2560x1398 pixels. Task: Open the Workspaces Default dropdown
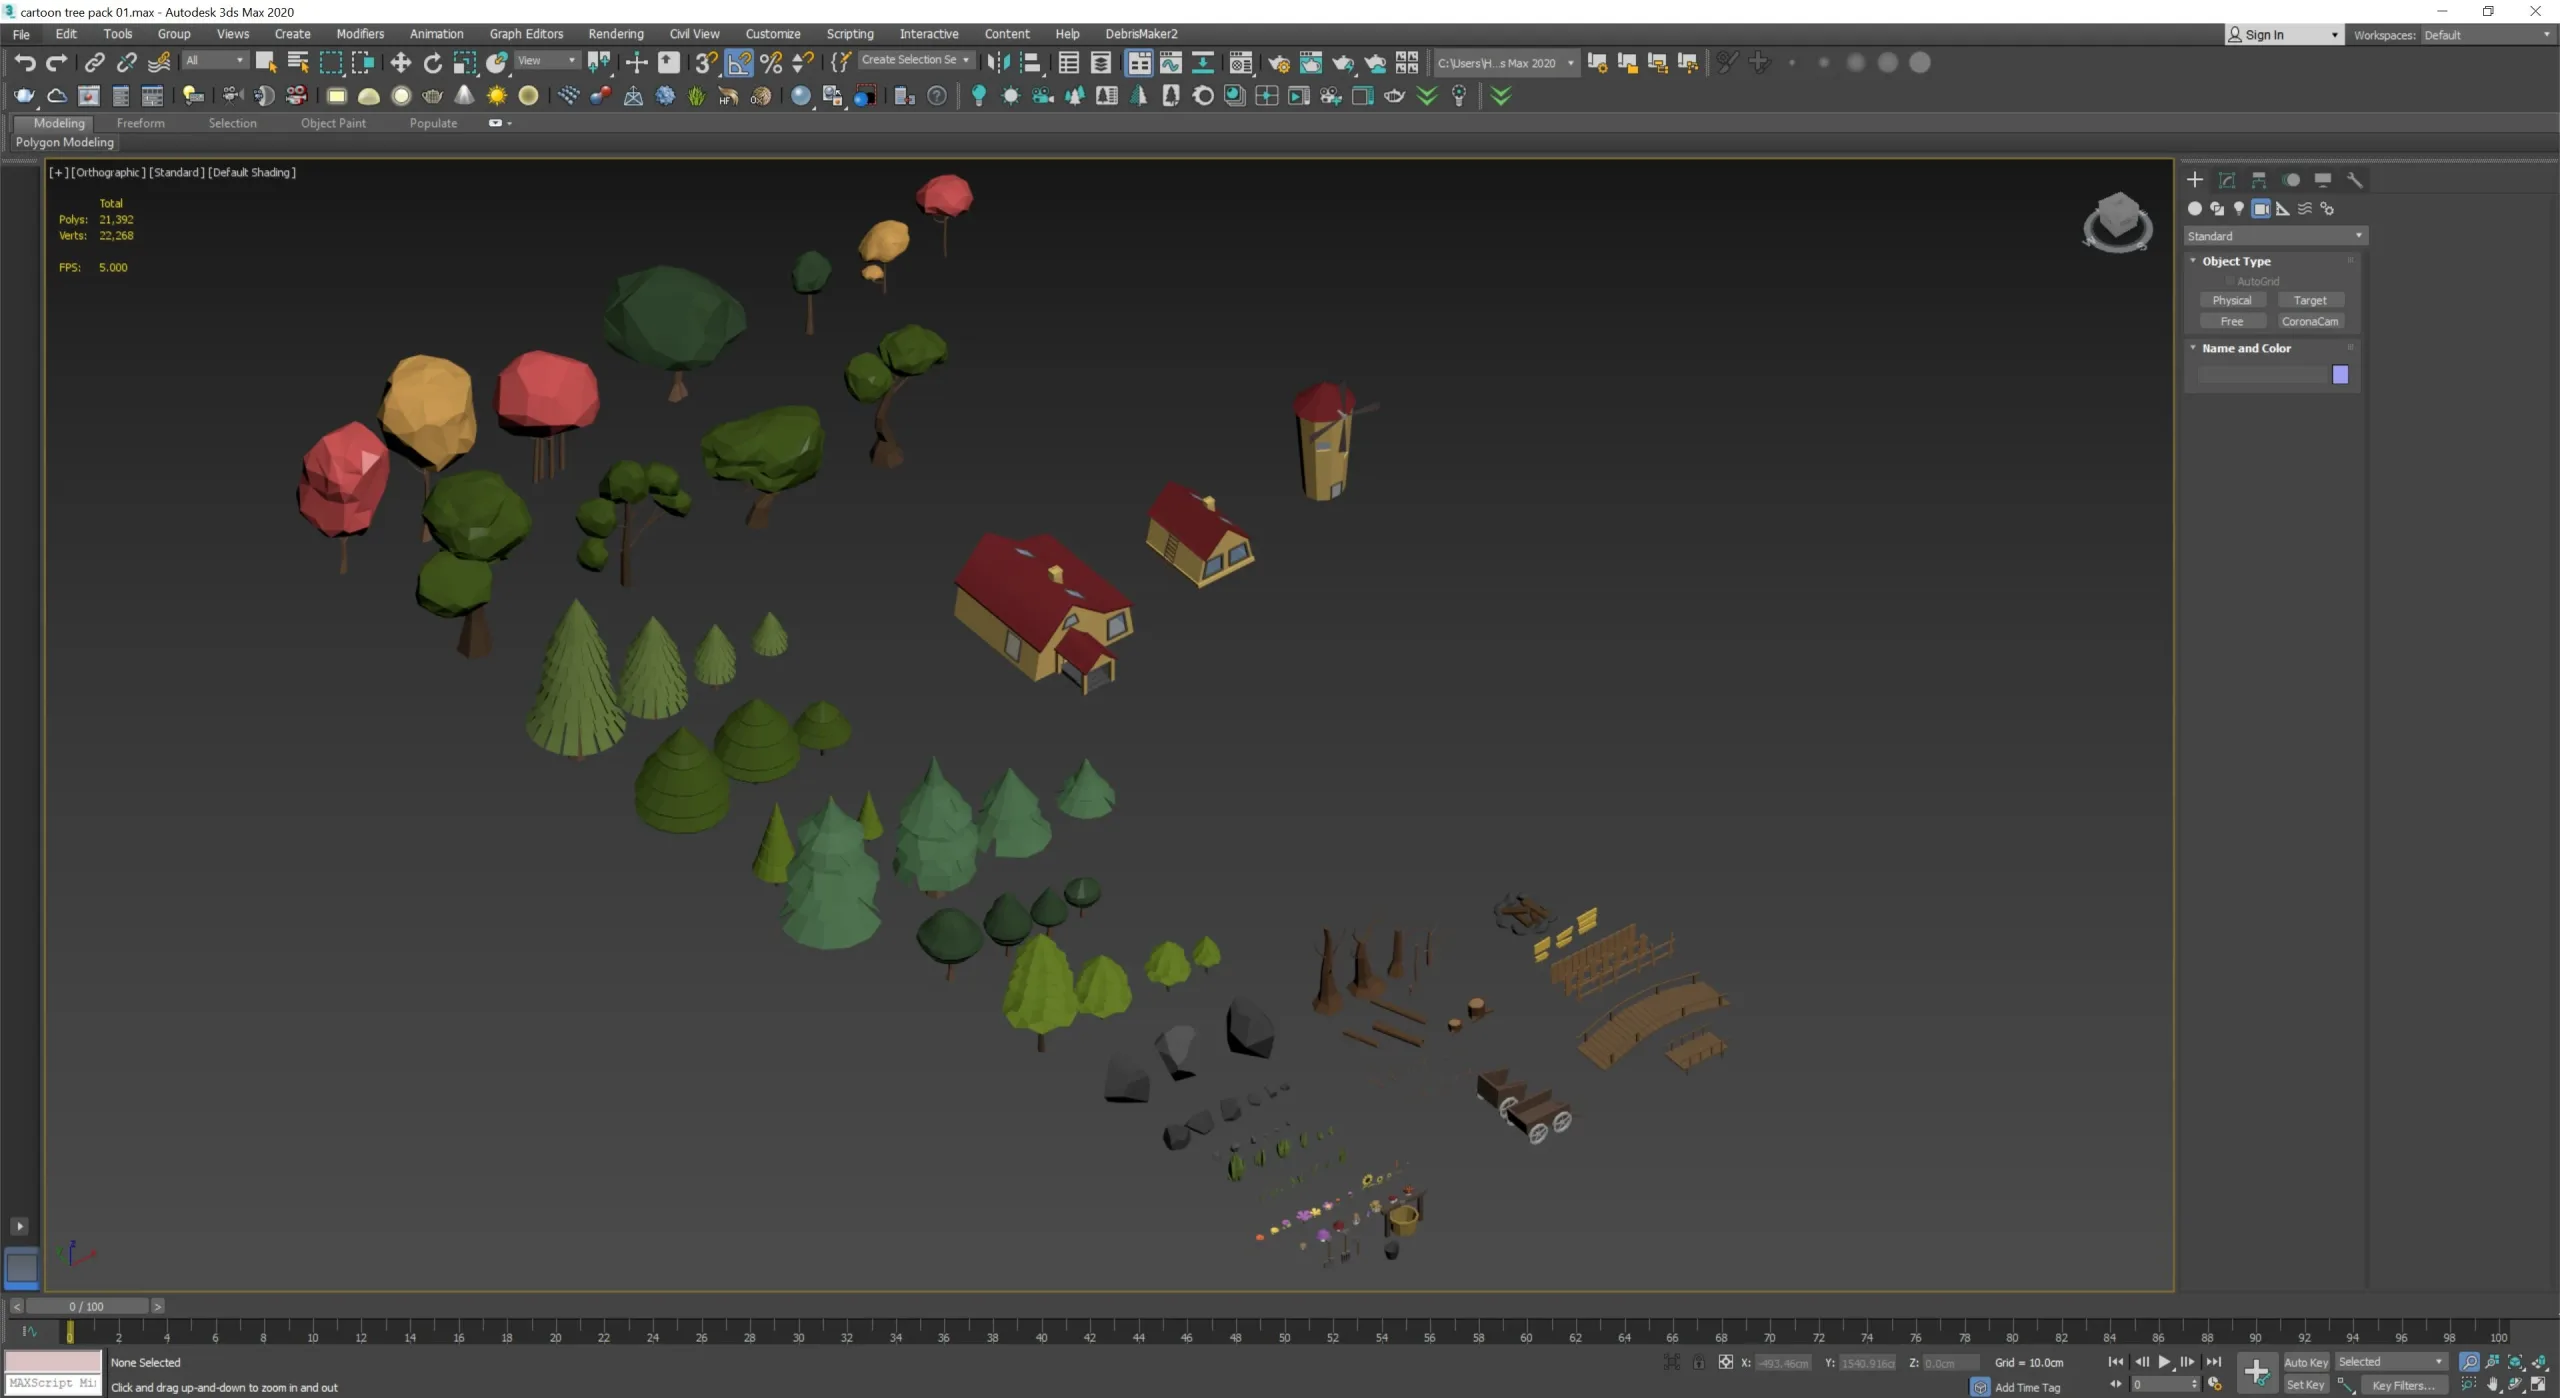(x=2487, y=35)
